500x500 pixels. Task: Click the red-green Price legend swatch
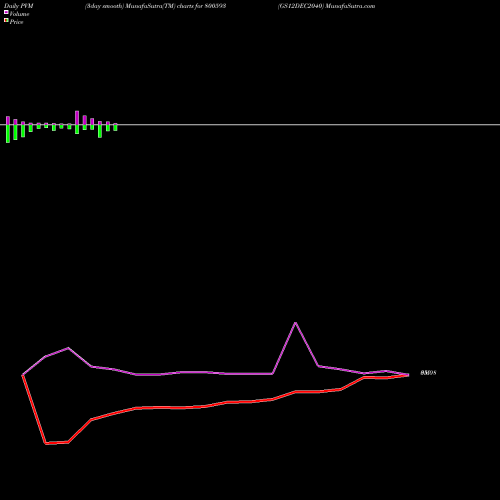click(6, 20)
